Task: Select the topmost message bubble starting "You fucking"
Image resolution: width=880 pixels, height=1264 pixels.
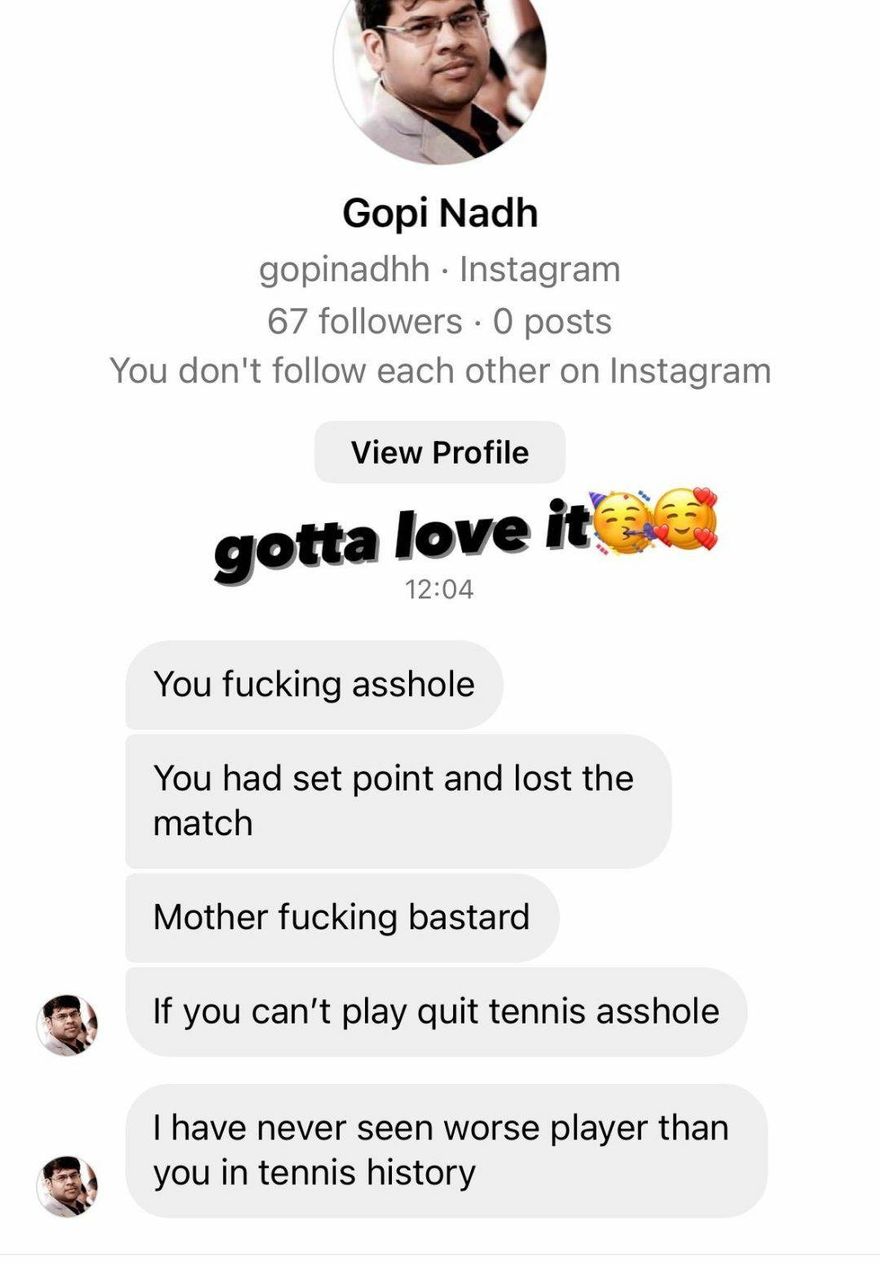Action: [x=314, y=685]
